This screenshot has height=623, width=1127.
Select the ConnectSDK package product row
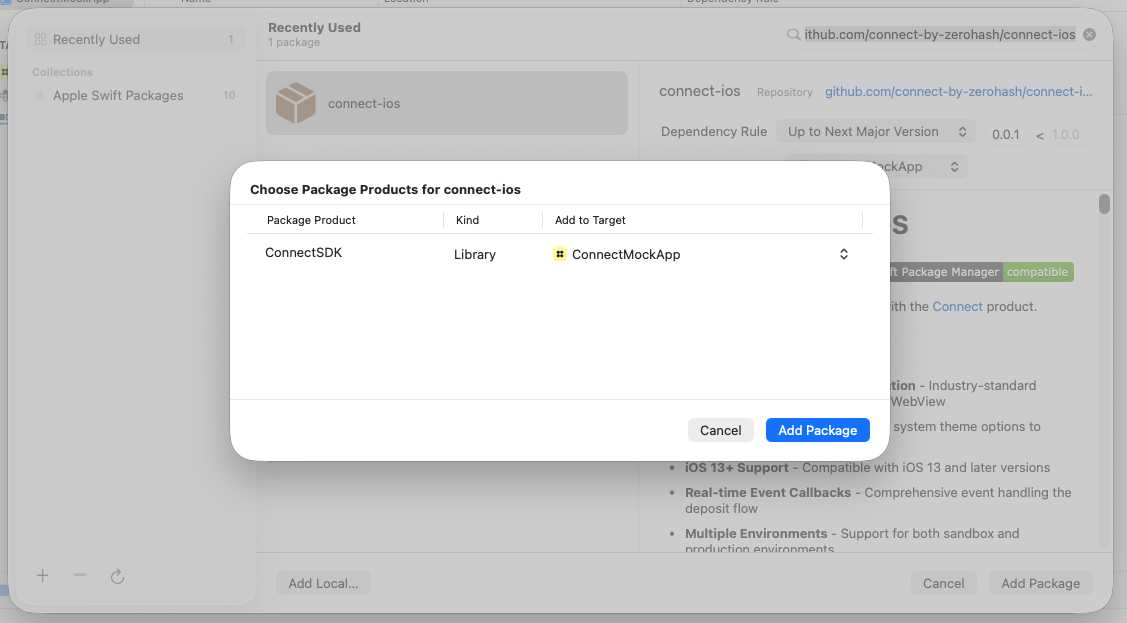point(559,254)
